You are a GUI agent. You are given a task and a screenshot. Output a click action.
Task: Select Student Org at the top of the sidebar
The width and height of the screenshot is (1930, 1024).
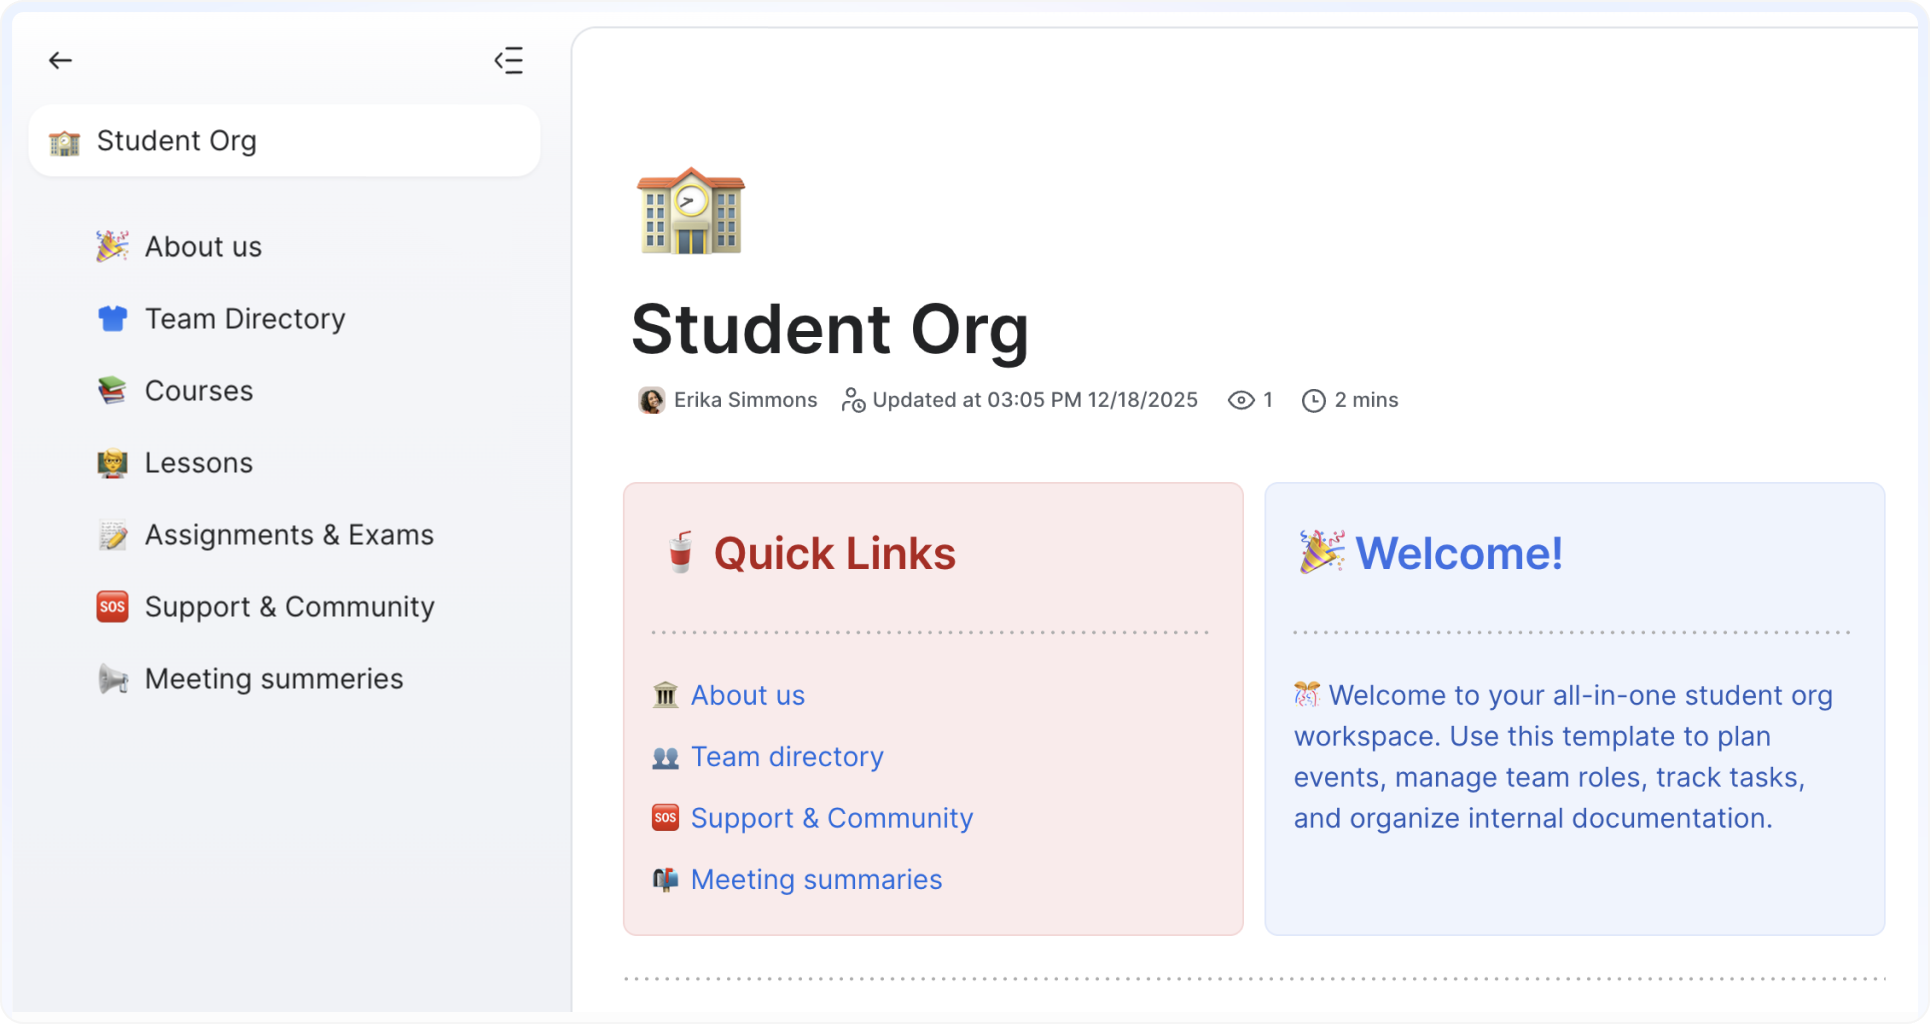coord(176,140)
